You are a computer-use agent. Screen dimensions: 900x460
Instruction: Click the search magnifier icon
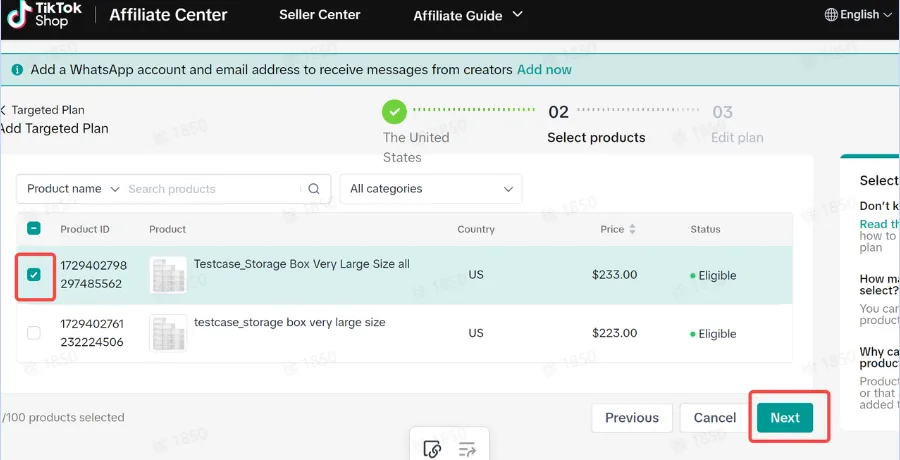[x=314, y=189]
